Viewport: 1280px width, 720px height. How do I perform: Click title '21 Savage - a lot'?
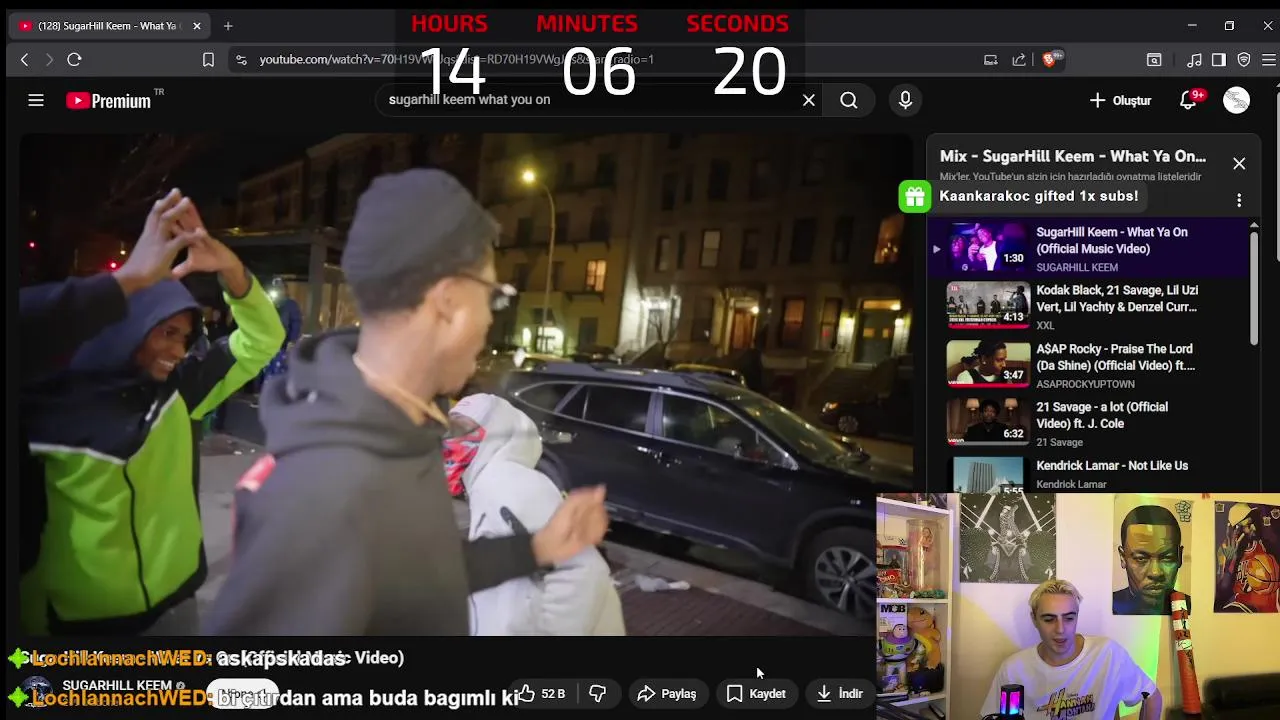(1102, 415)
